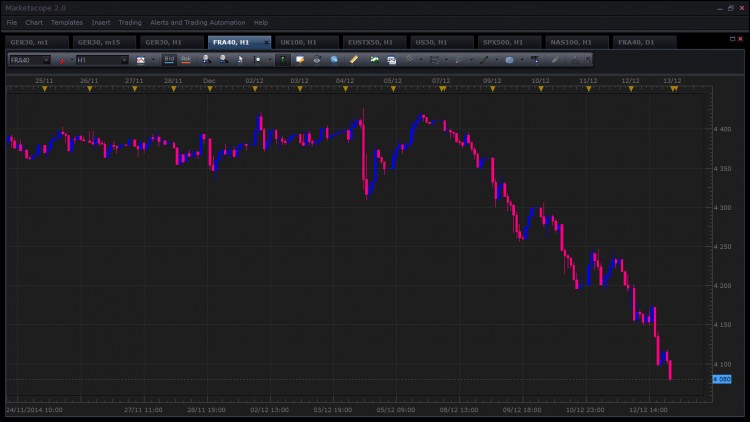Open the SPX500, H1 chart tab
Image resolution: width=750 pixels, height=422 pixels.
click(509, 42)
